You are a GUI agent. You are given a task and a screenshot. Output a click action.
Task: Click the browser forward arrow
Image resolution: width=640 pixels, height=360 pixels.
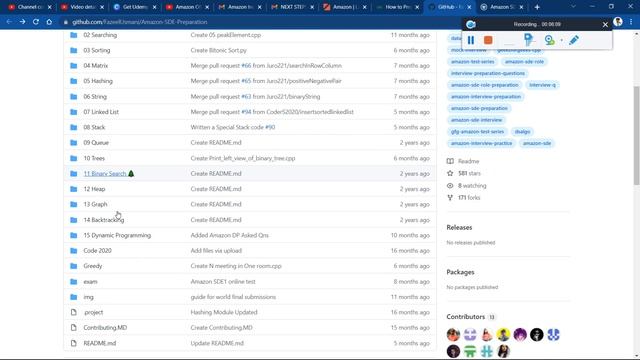pos(22,22)
